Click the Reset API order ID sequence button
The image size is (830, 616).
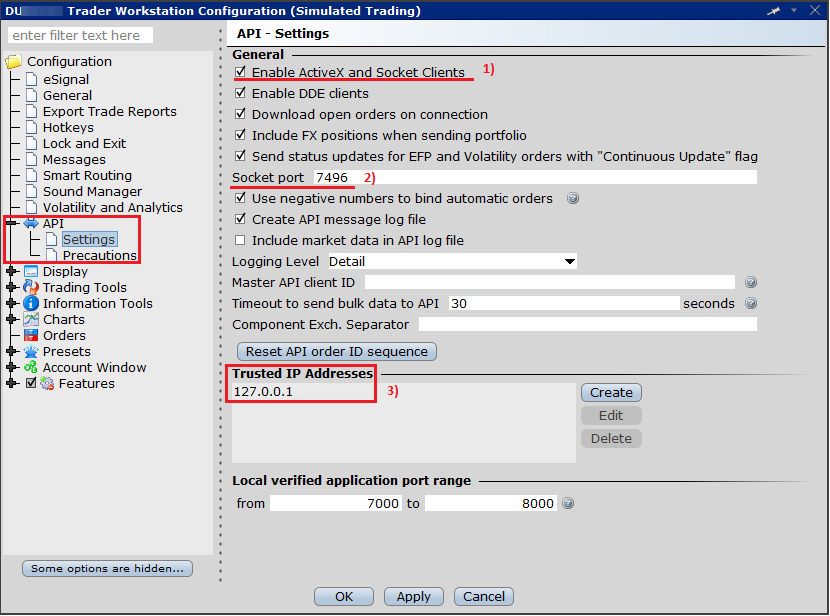[336, 351]
